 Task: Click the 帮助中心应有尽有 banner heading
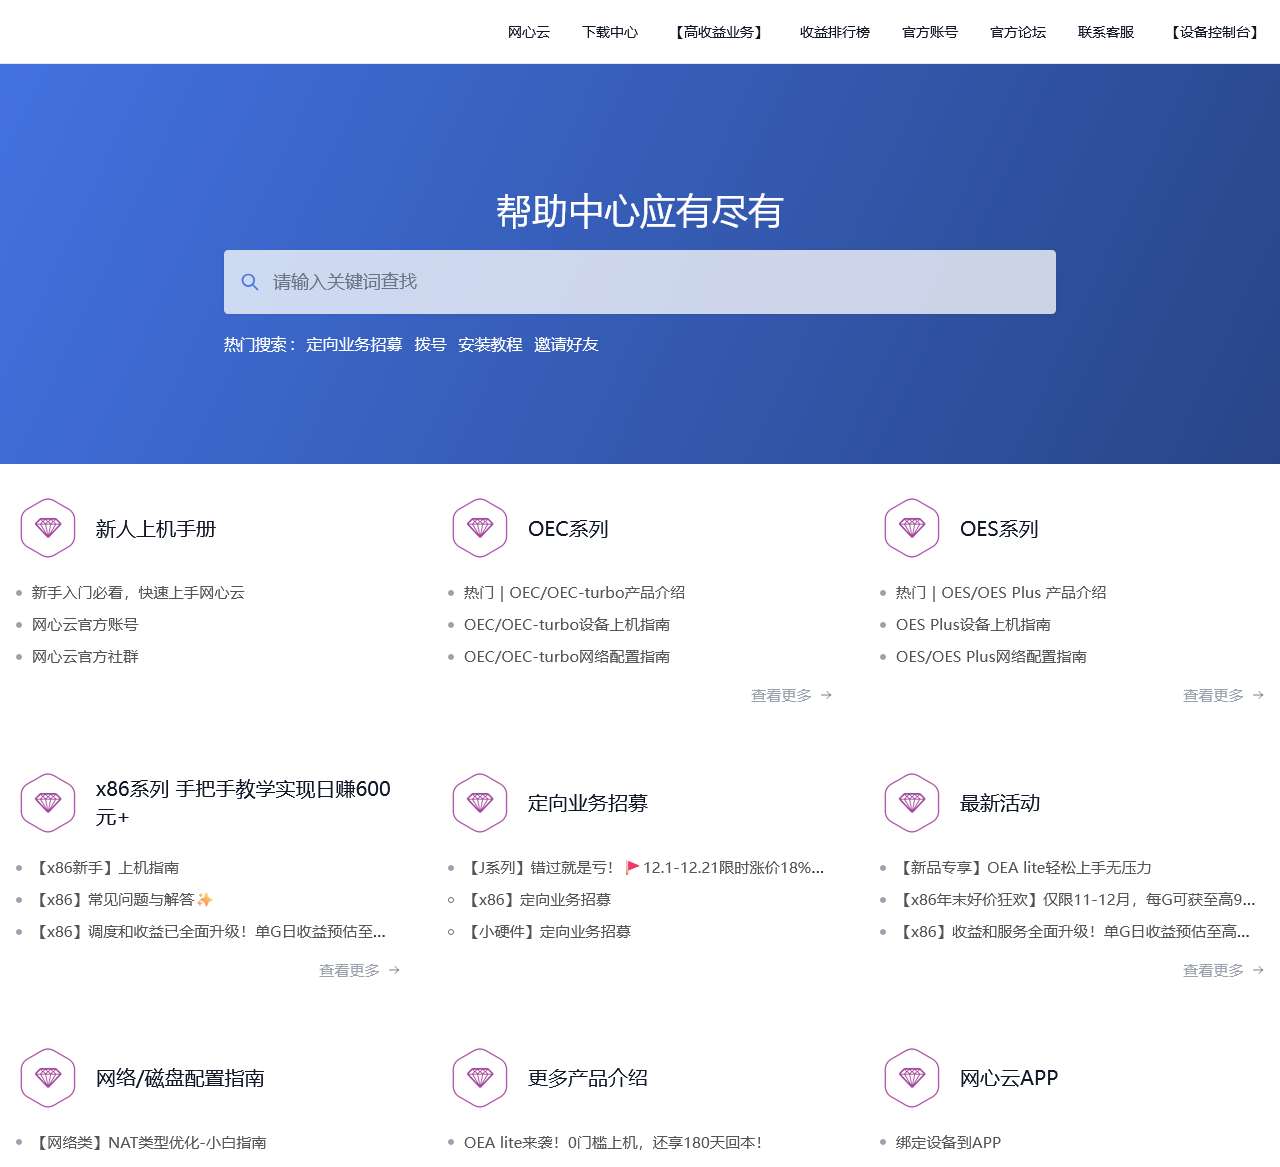(x=640, y=211)
